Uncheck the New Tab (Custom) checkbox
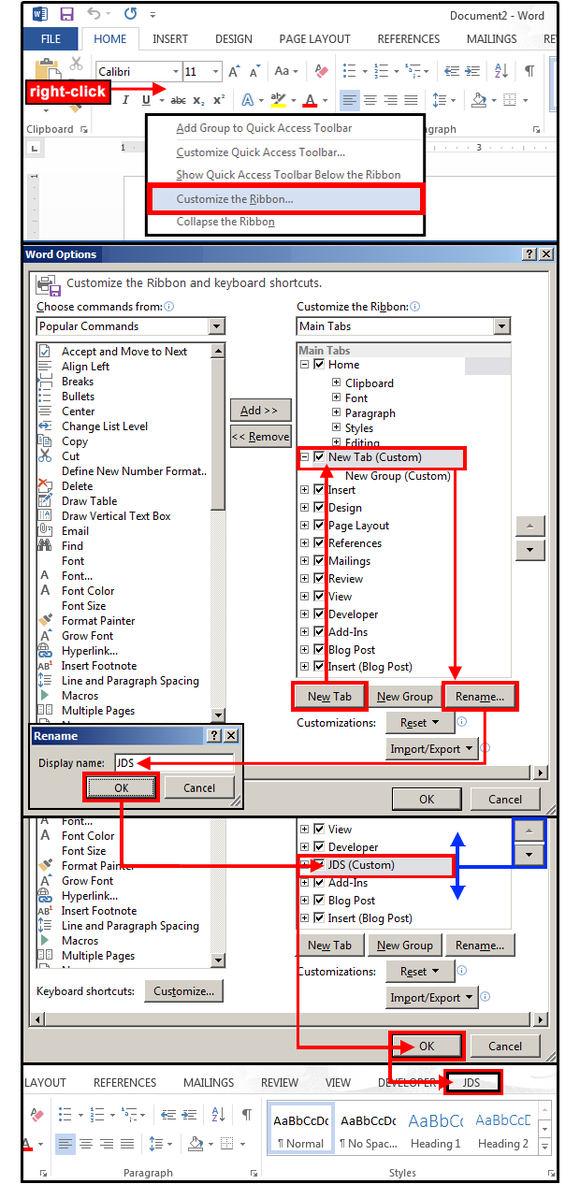Screen dimensions: 580x1184 click(319, 457)
